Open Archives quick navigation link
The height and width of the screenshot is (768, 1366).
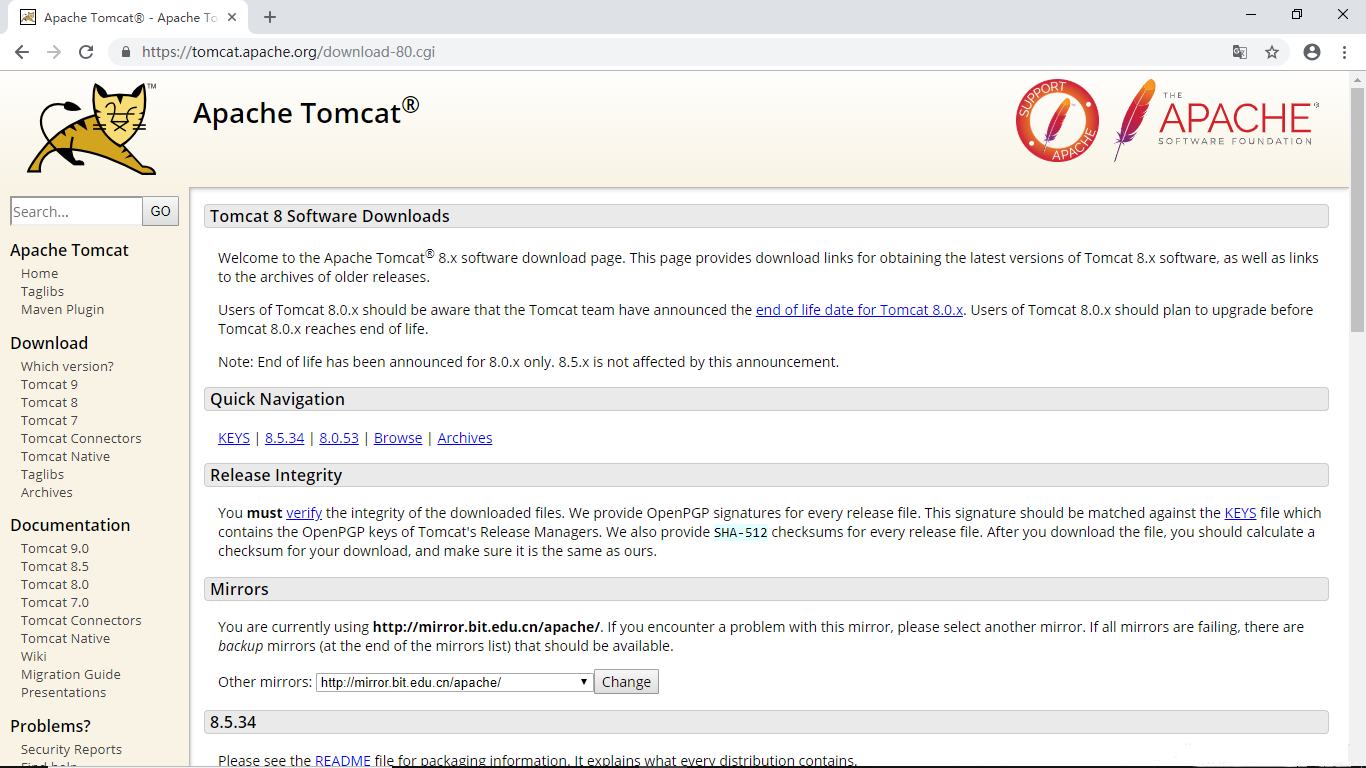pyautogui.click(x=465, y=438)
